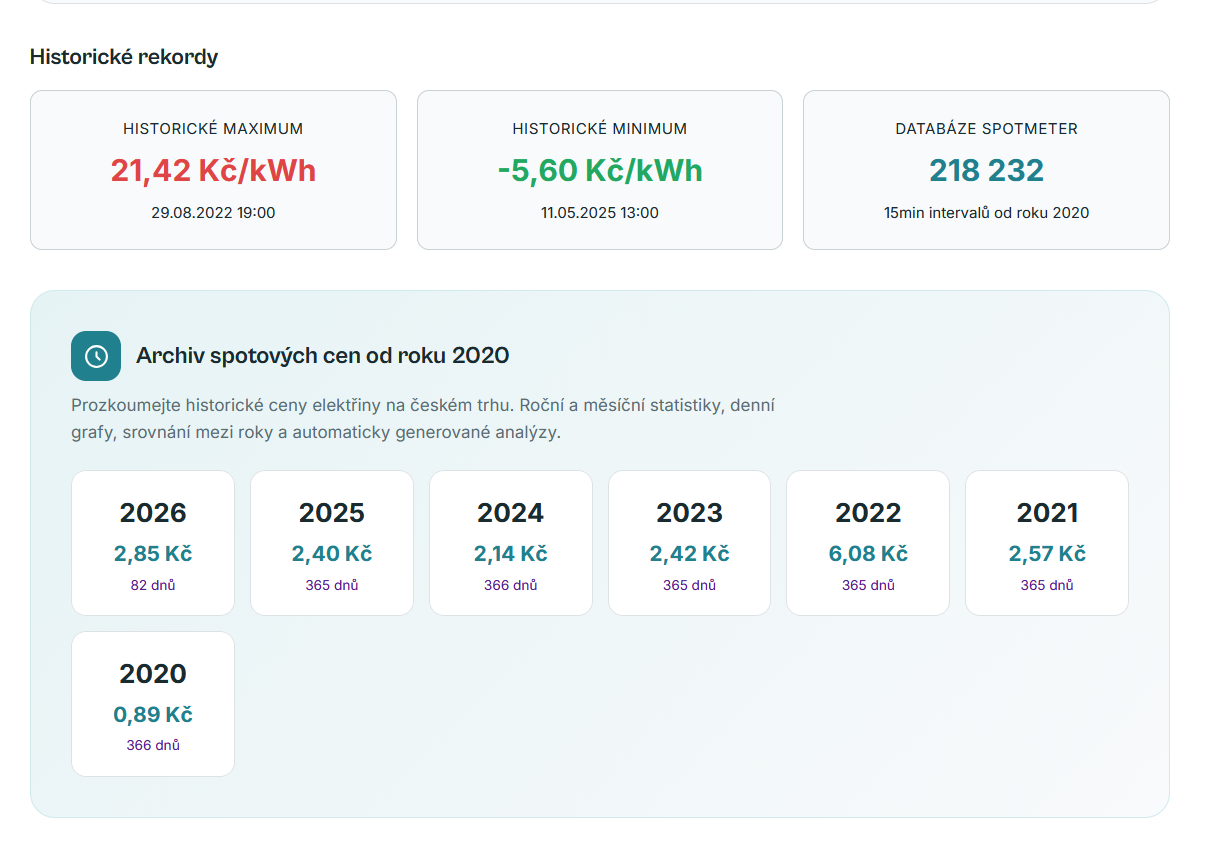
Task: Click the -5,60 Kč/kWh minimum value
Action: coord(599,170)
